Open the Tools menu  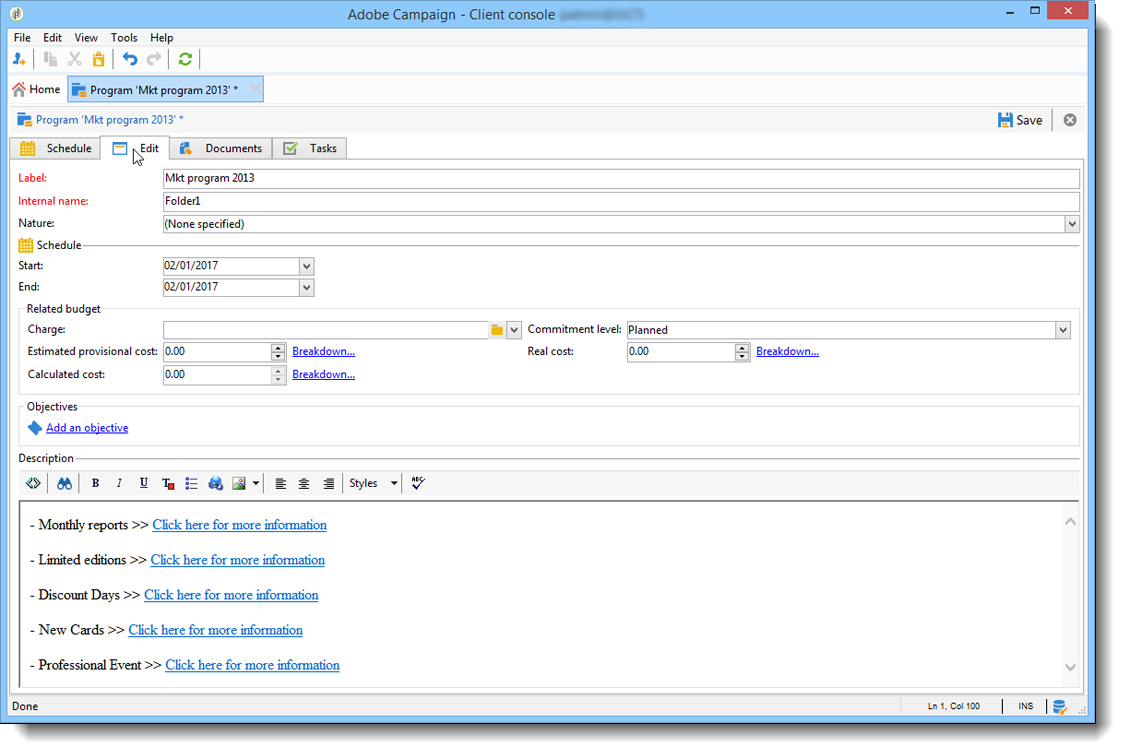coord(124,37)
